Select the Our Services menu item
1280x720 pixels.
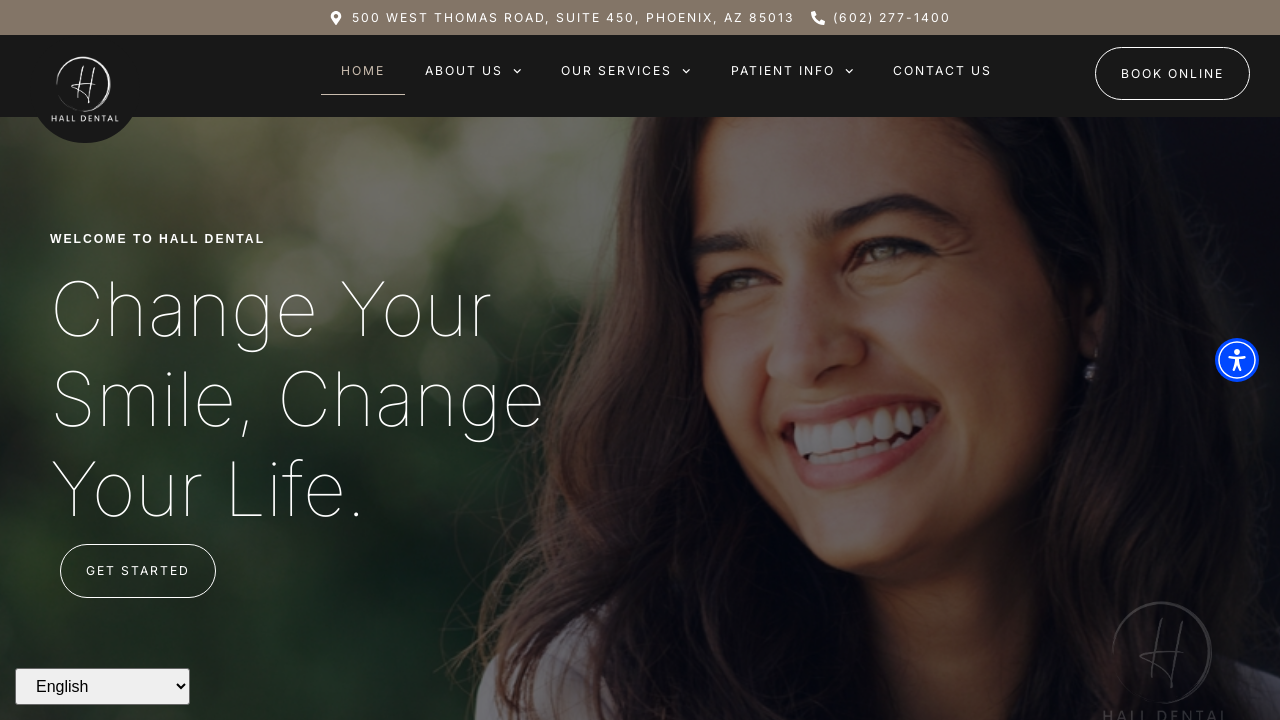coord(616,71)
